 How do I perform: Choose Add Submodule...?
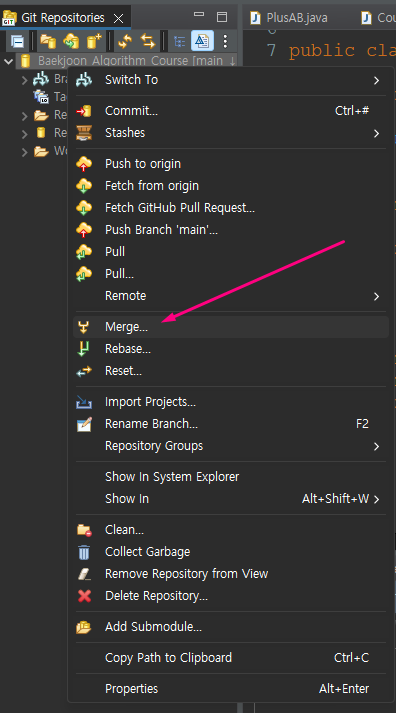[x=231, y=627]
